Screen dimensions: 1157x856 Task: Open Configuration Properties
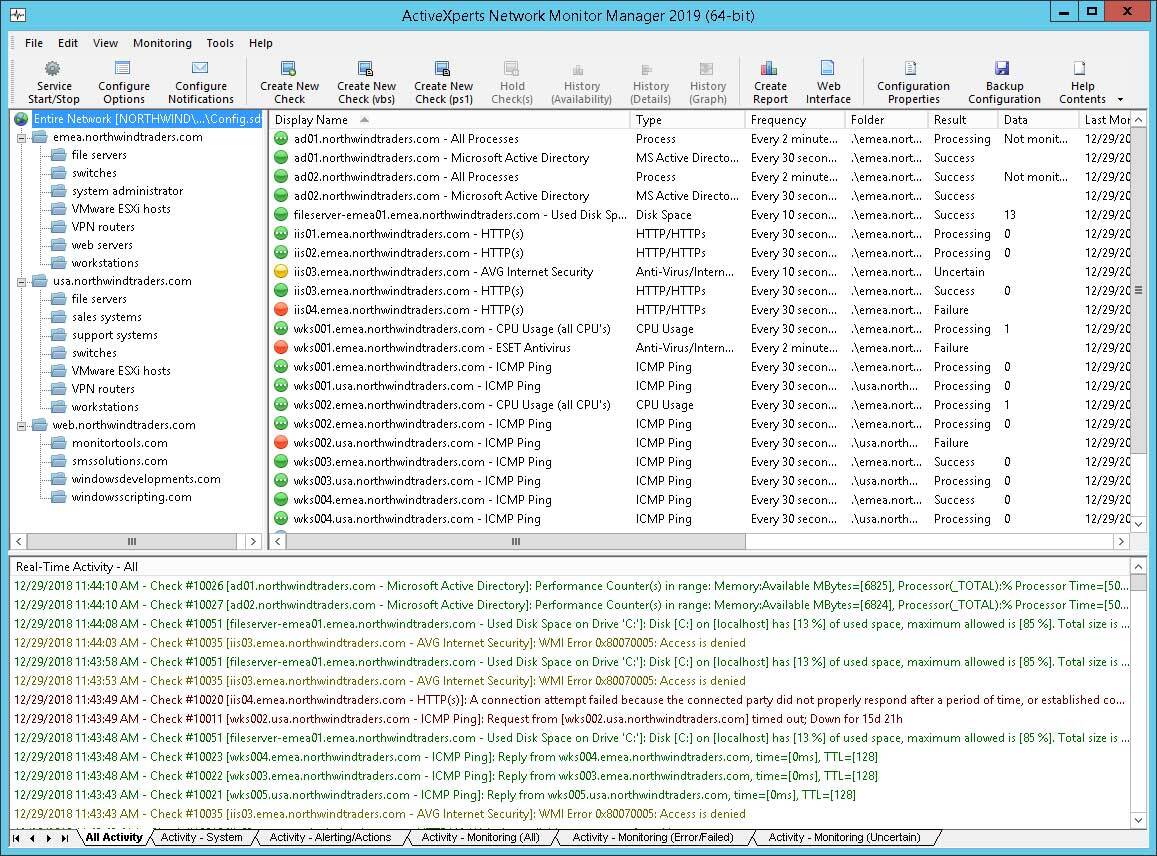[x=912, y=78]
